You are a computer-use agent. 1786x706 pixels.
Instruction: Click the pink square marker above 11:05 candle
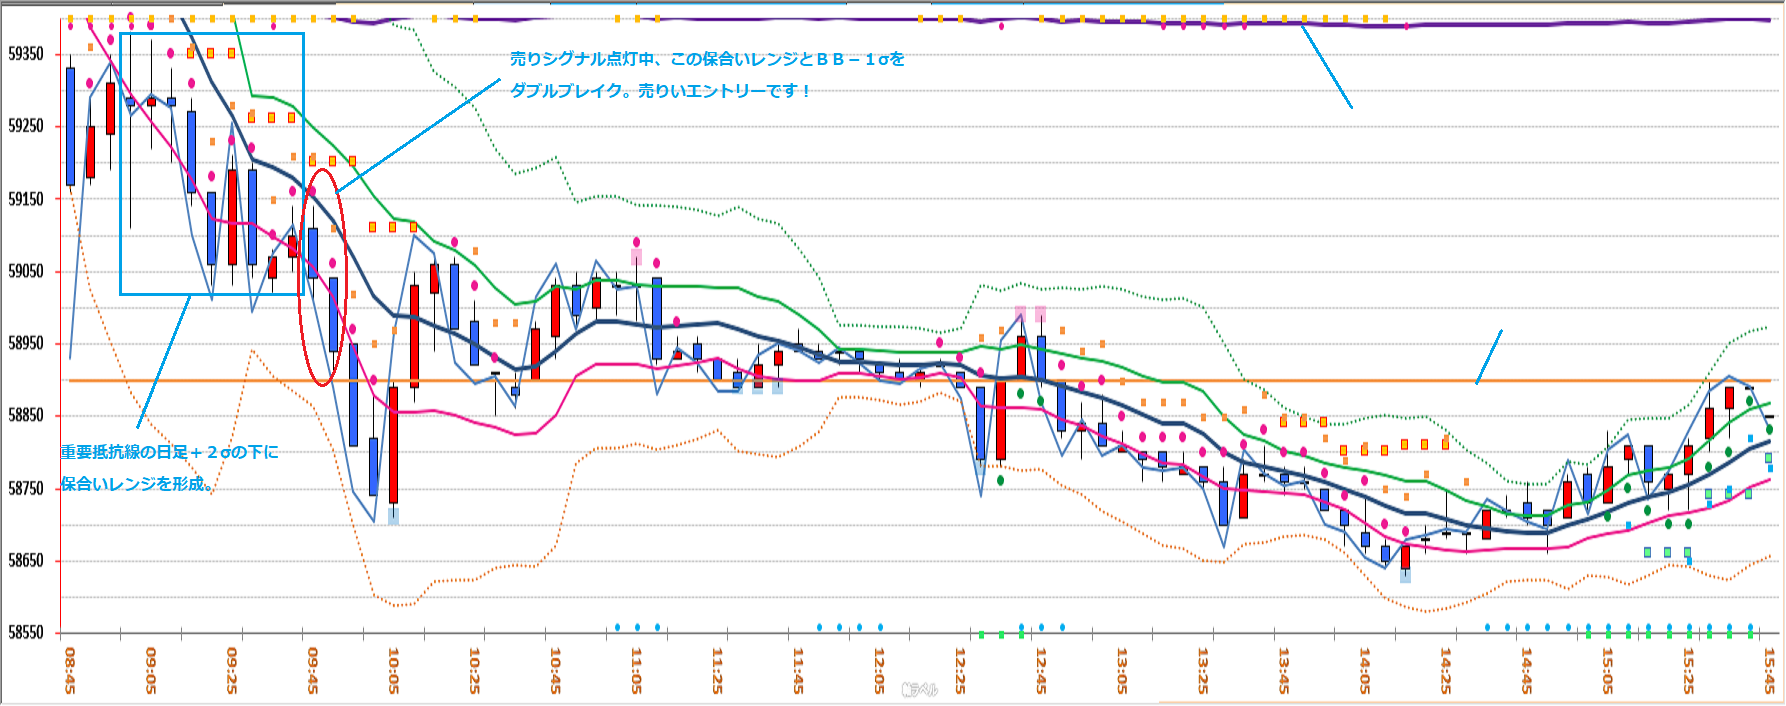click(636, 256)
